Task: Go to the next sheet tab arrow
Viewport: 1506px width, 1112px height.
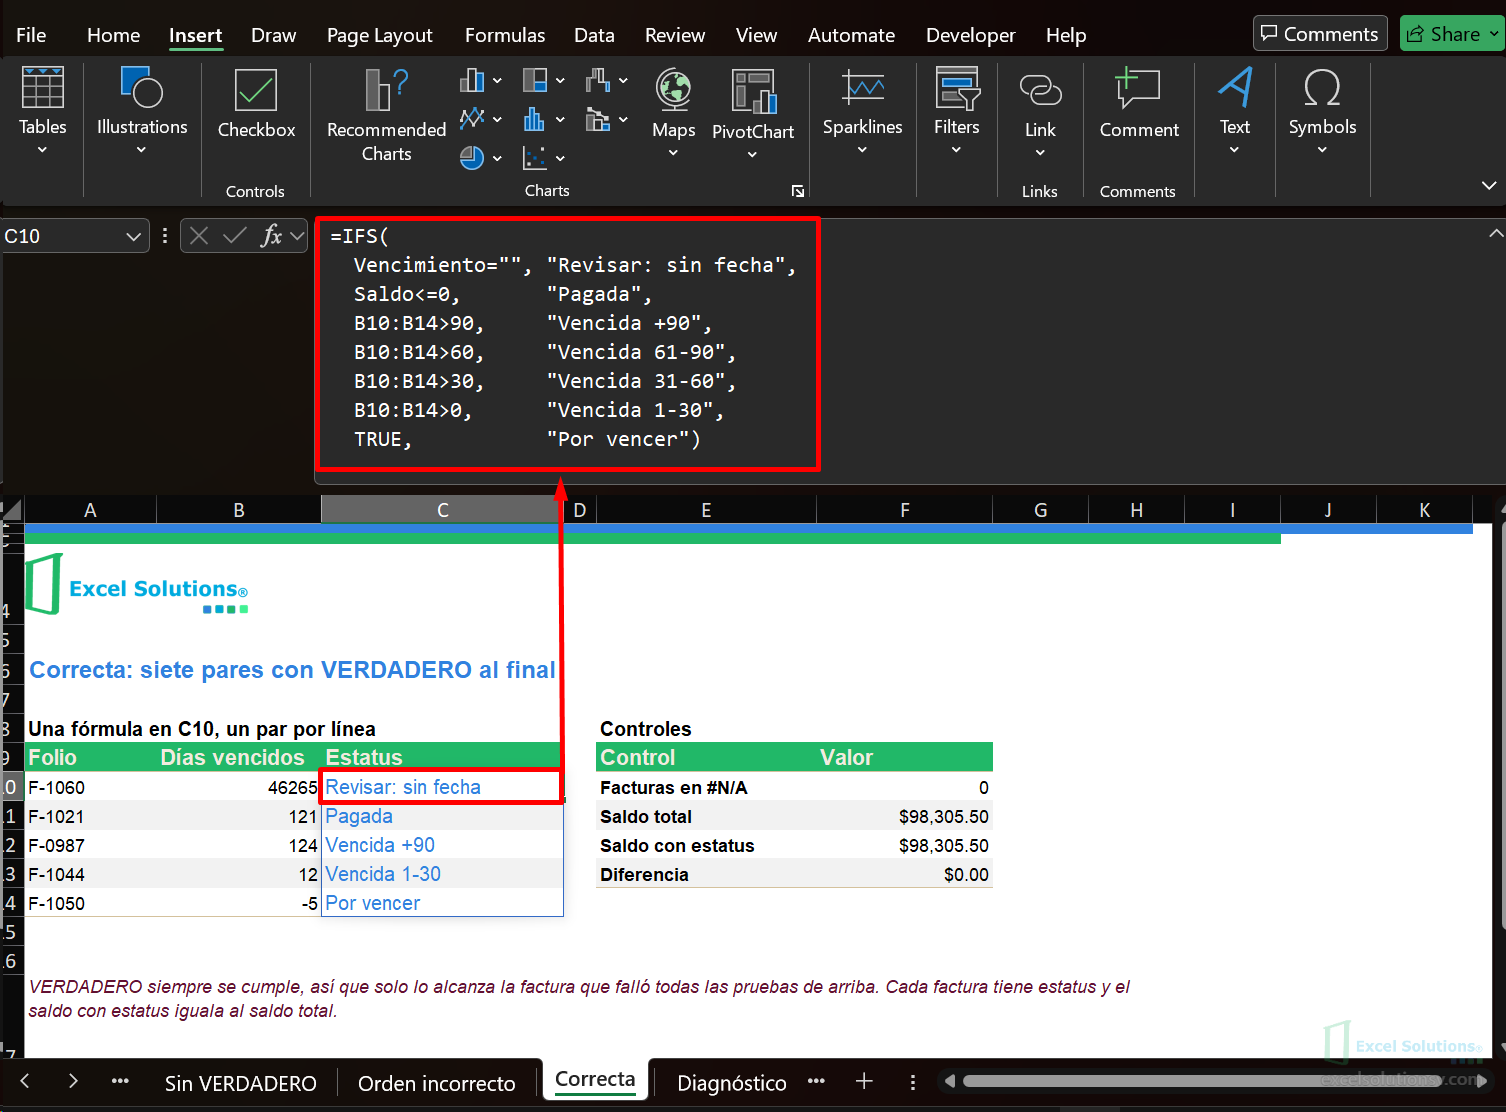Action: tap(73, 1081)
